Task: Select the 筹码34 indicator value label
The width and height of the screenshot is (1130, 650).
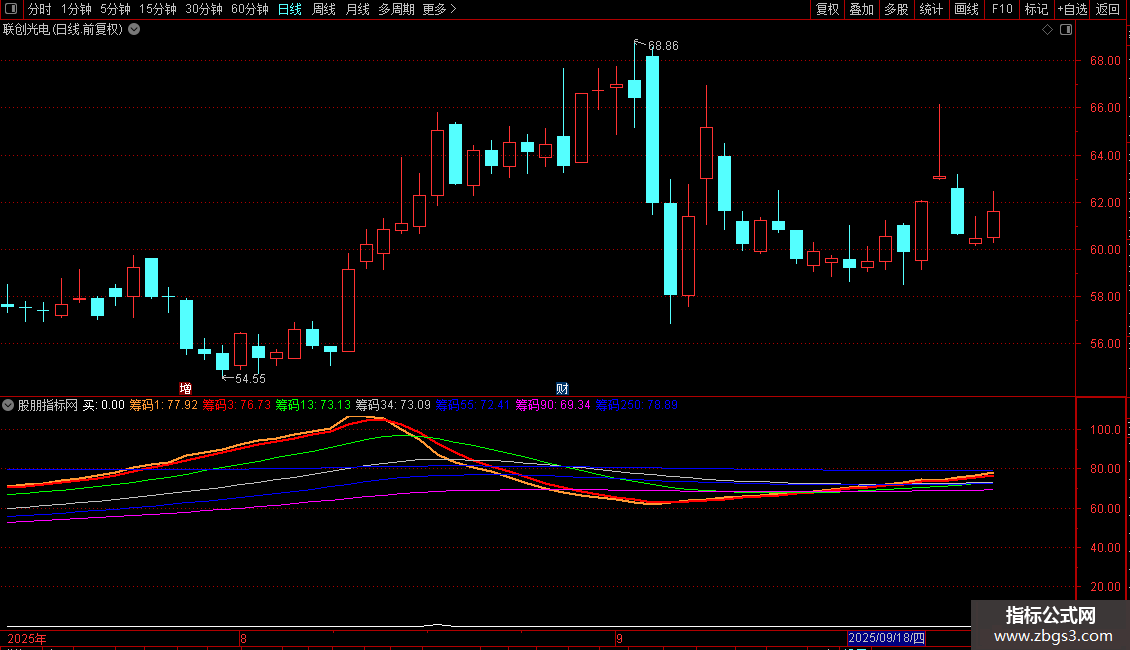Action: coord(393,405)
